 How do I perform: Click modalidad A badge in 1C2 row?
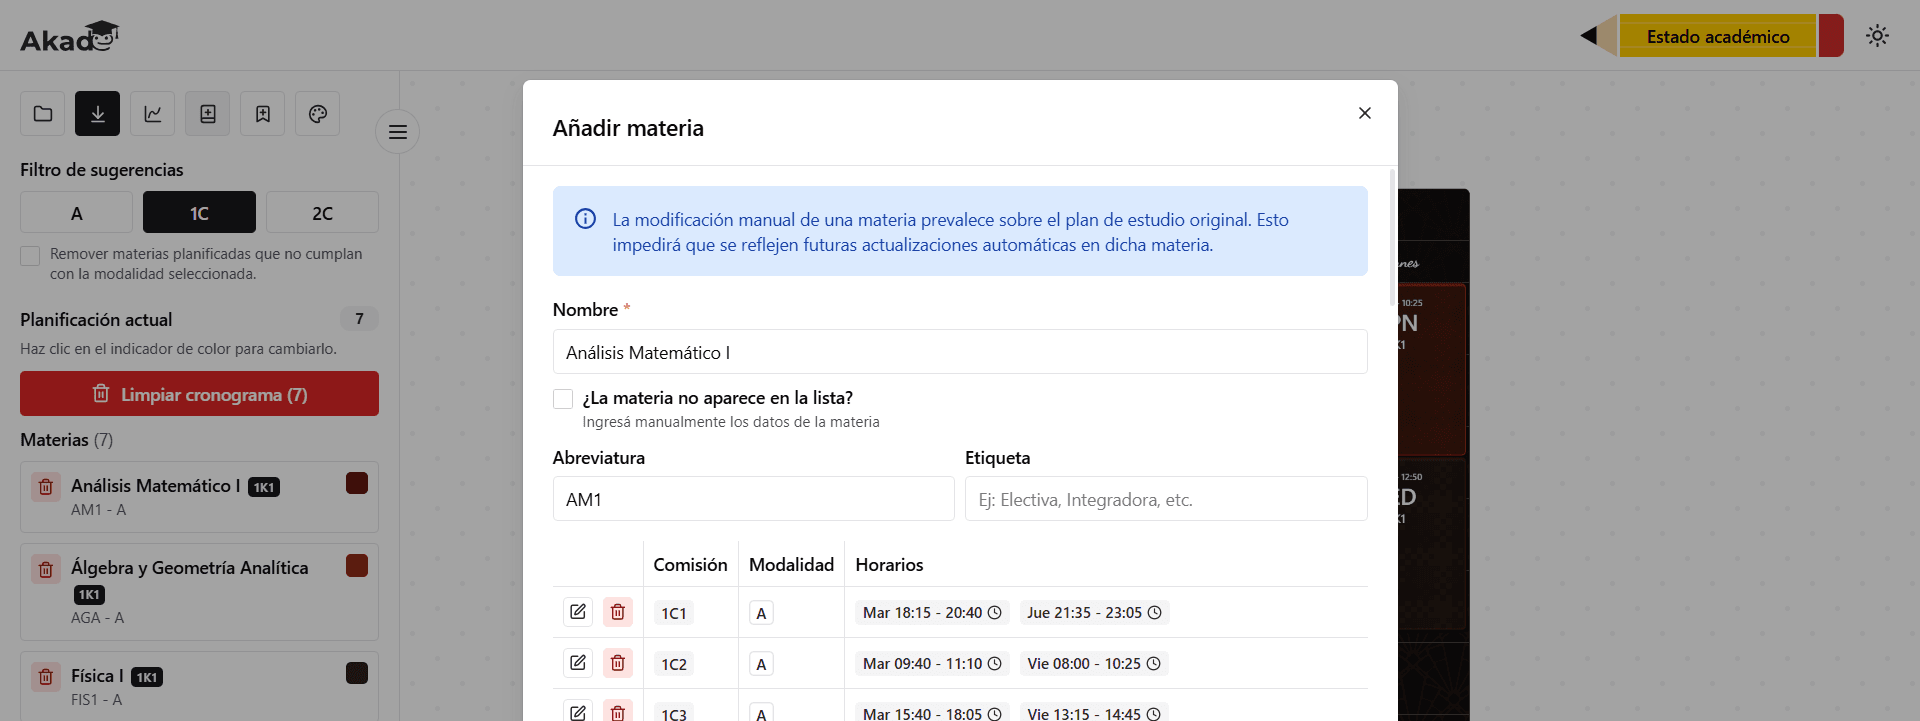[761, 664]
